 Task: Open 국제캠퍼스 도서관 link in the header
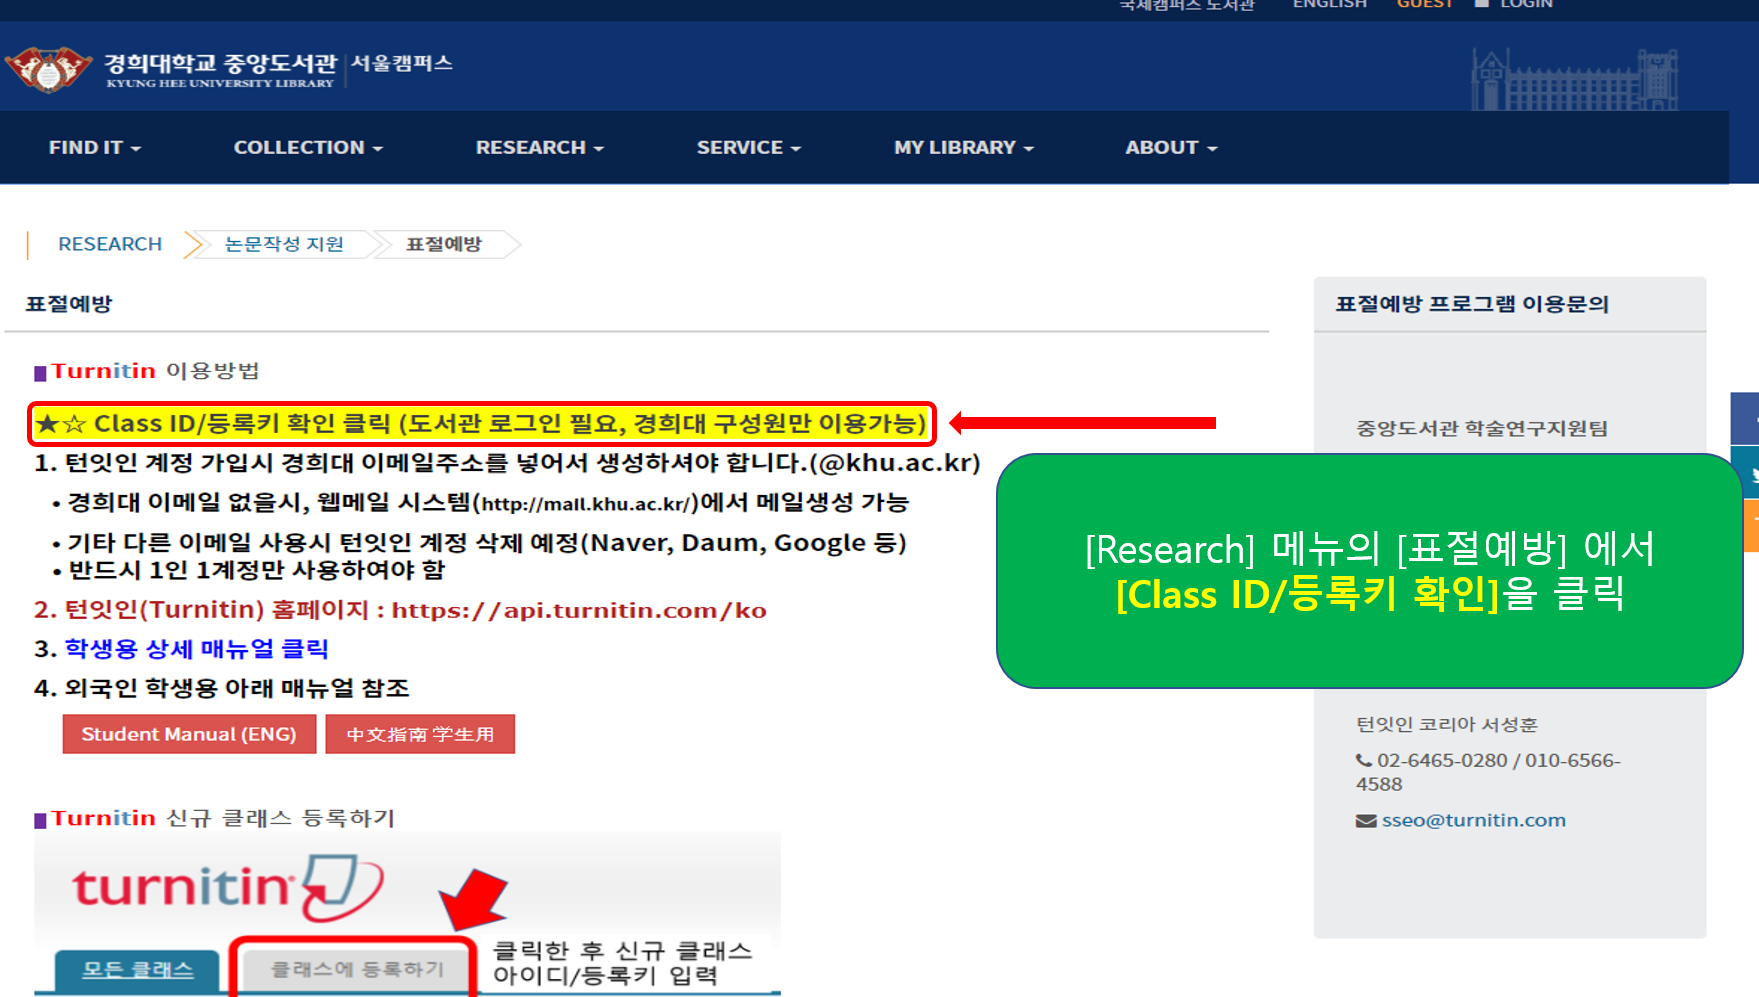1186,5
